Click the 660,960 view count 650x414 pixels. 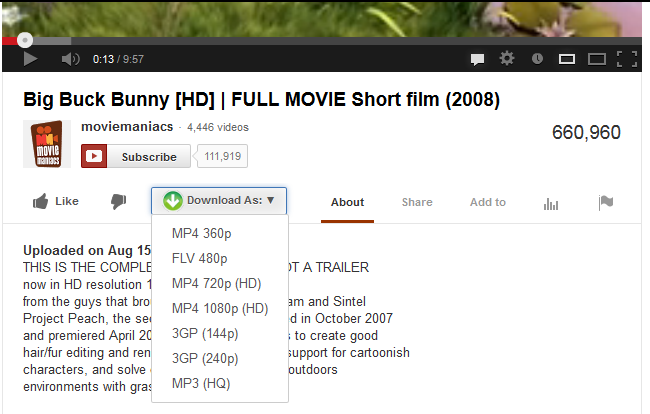[586, 133]
